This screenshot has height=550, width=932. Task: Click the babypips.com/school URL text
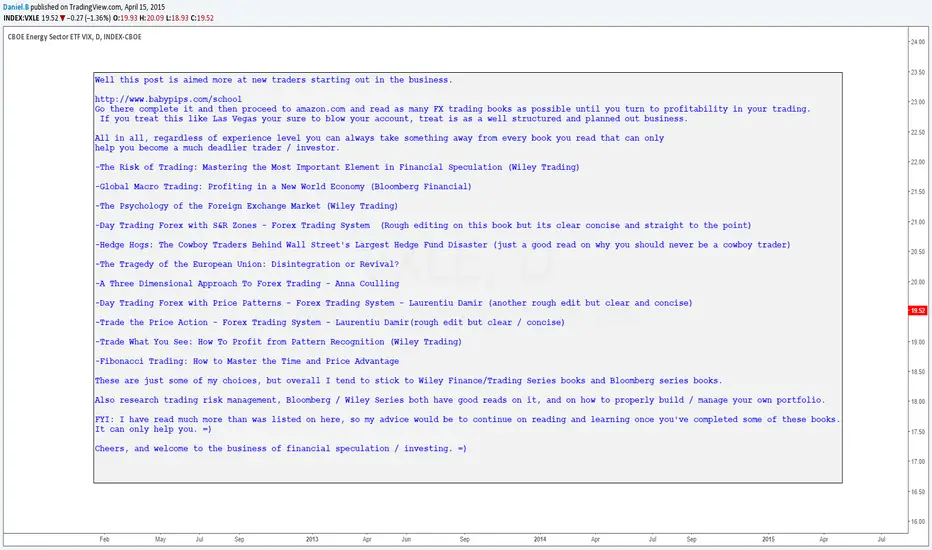pos(168,99)
